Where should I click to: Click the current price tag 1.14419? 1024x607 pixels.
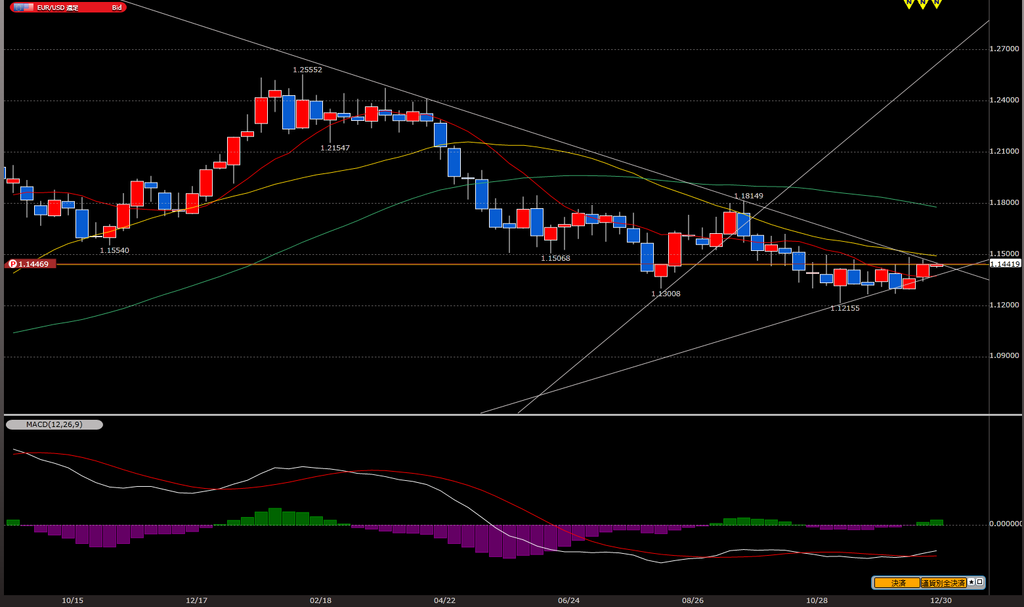point(1005,264)
